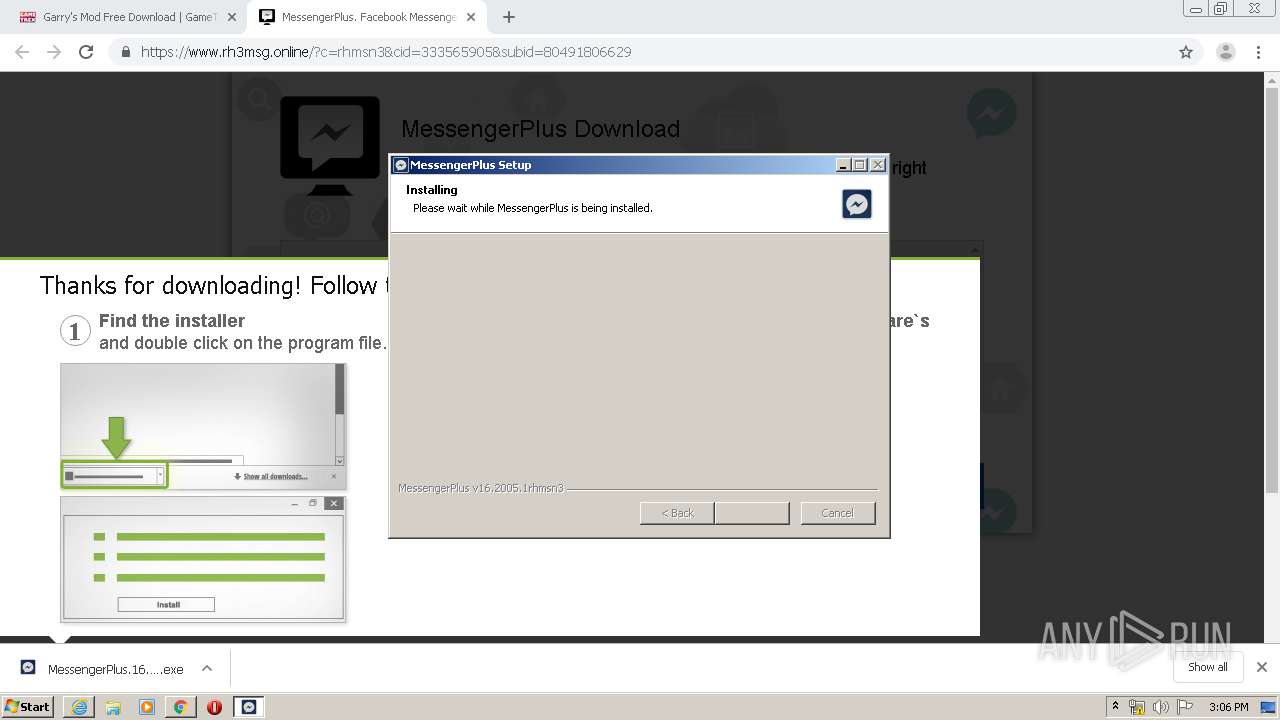Open Action Center flag icon
The height and width of the screenshot is (720, 1280).
(1184, 707)
